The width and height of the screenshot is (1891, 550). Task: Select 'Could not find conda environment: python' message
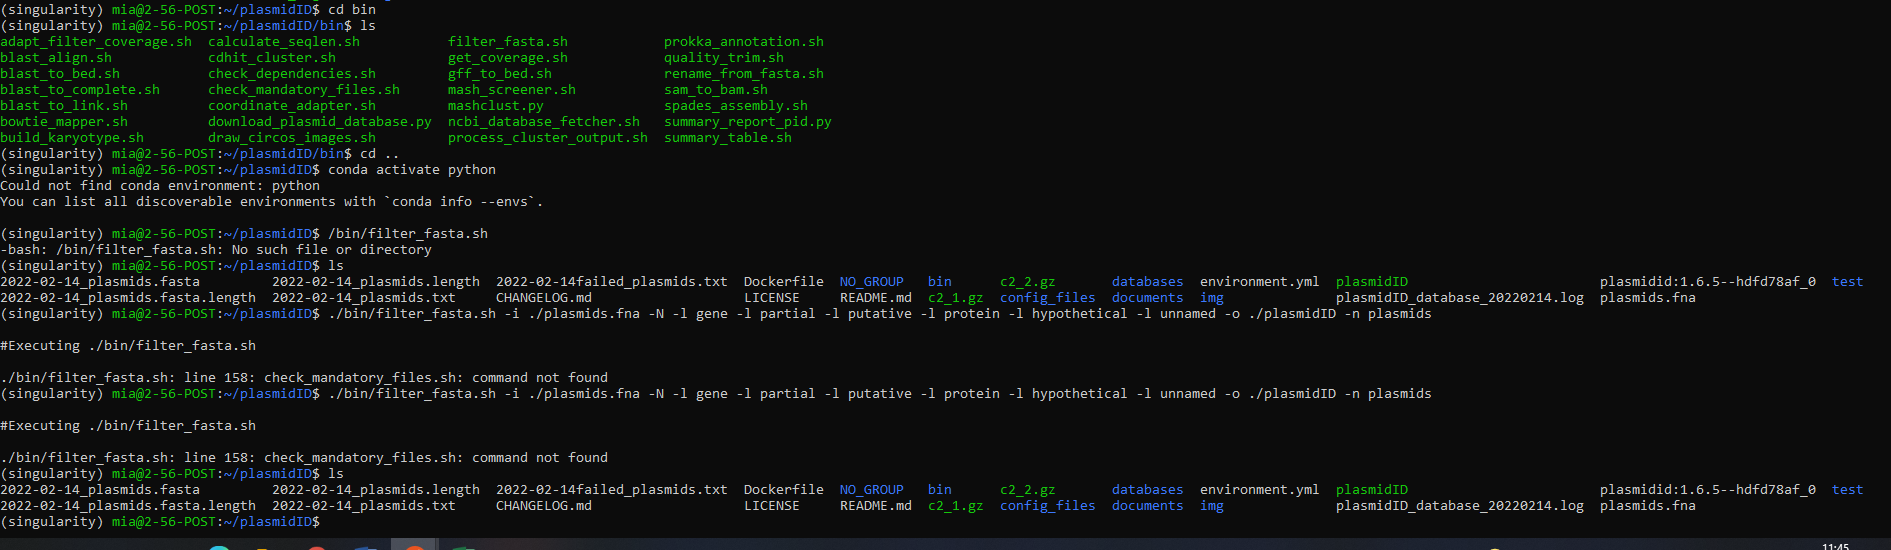(x=160, y=186)
